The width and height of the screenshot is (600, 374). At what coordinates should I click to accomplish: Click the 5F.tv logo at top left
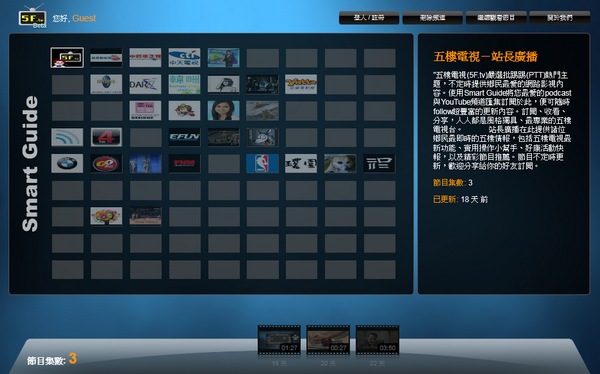click(x=32, y=16)
